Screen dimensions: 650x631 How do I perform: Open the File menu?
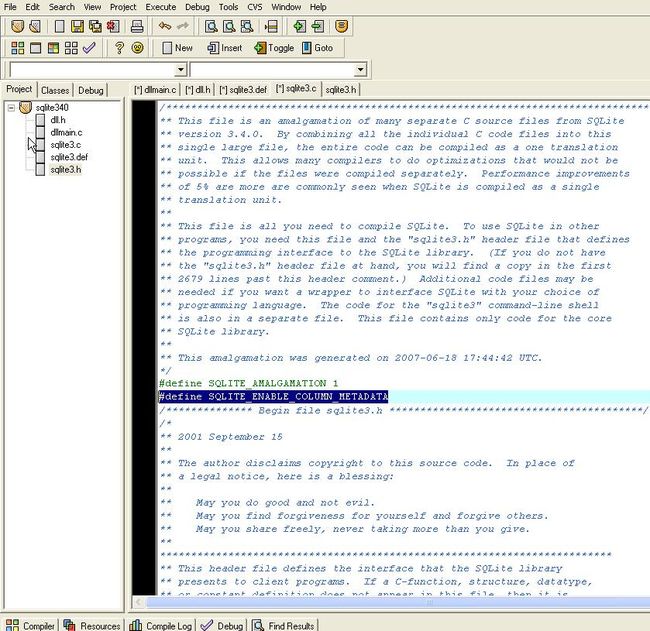[x=10, y=7]
